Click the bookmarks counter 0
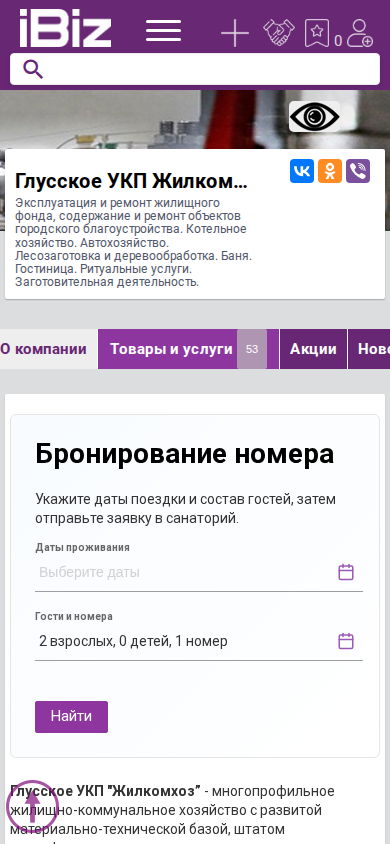Image resolution: width=390 pixels, height=844 pixels. tap(338, 41)
